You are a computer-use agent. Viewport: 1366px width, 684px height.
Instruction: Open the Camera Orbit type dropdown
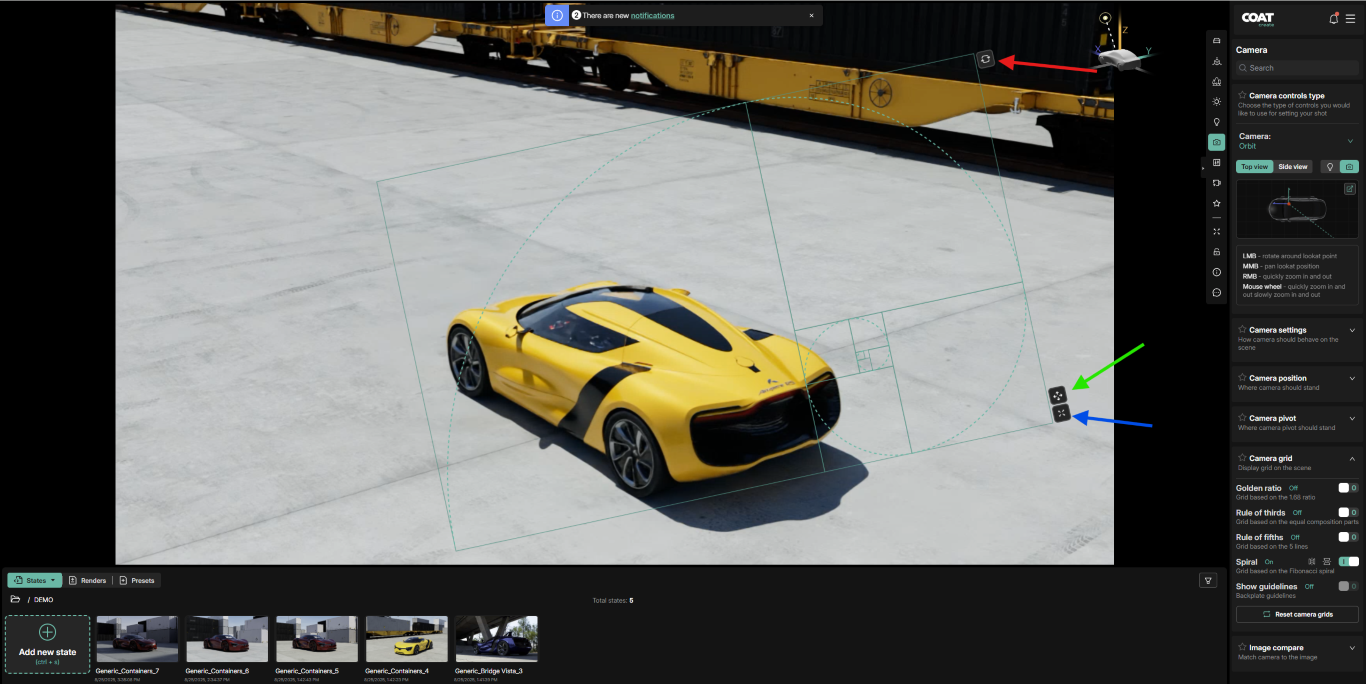point(1350,141)
